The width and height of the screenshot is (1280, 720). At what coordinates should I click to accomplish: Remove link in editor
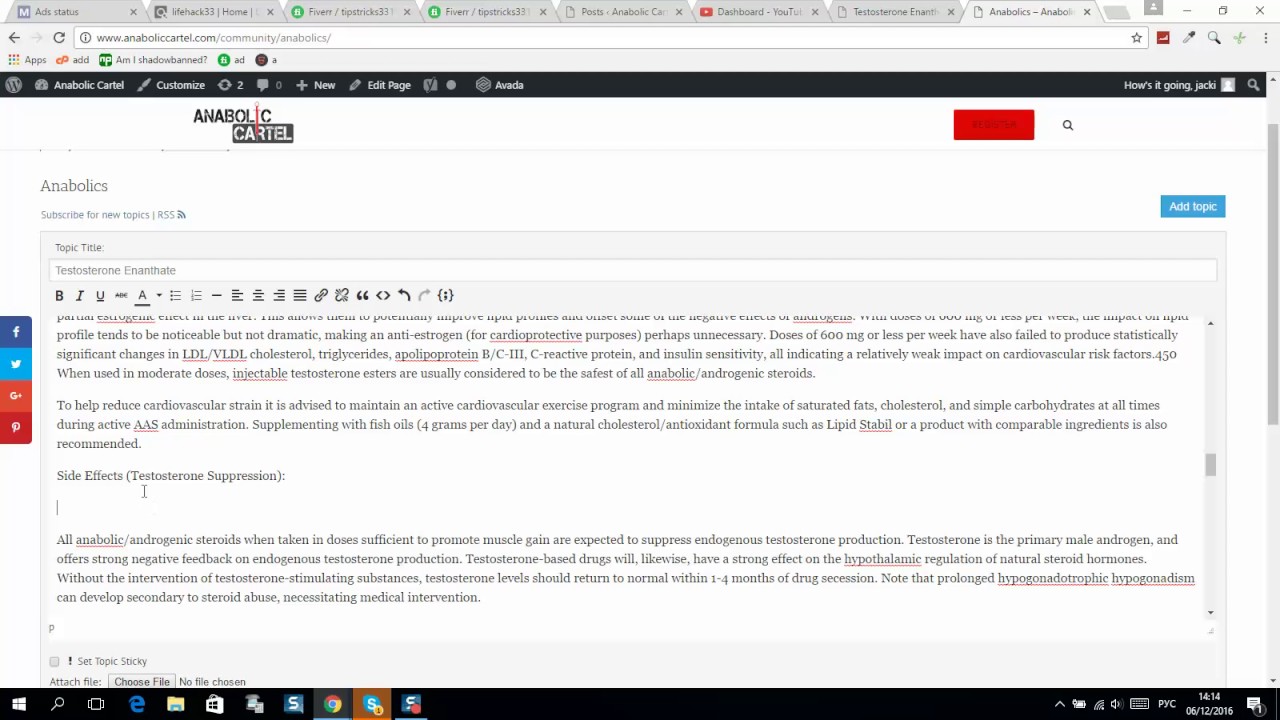point(342,295)
